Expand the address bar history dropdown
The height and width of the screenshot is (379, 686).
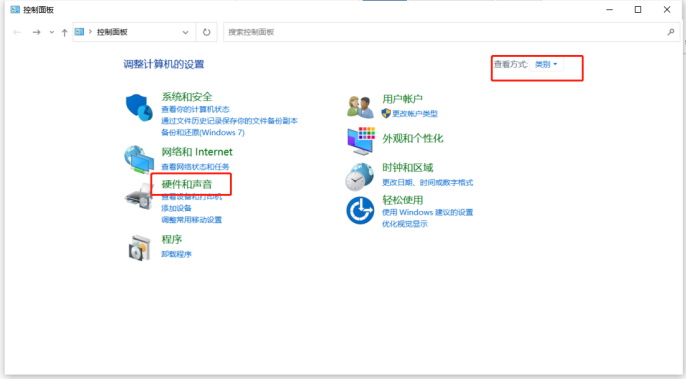tap(186, 32)
